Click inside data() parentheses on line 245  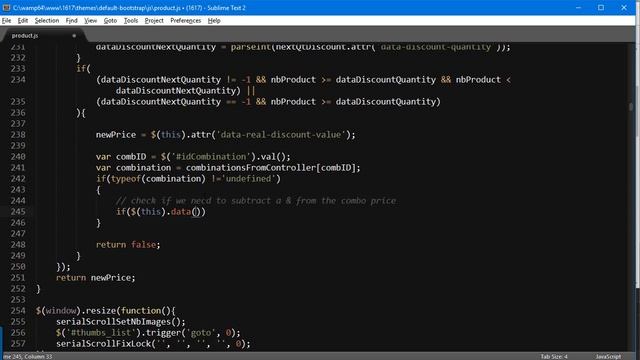(x=196, y=212)
